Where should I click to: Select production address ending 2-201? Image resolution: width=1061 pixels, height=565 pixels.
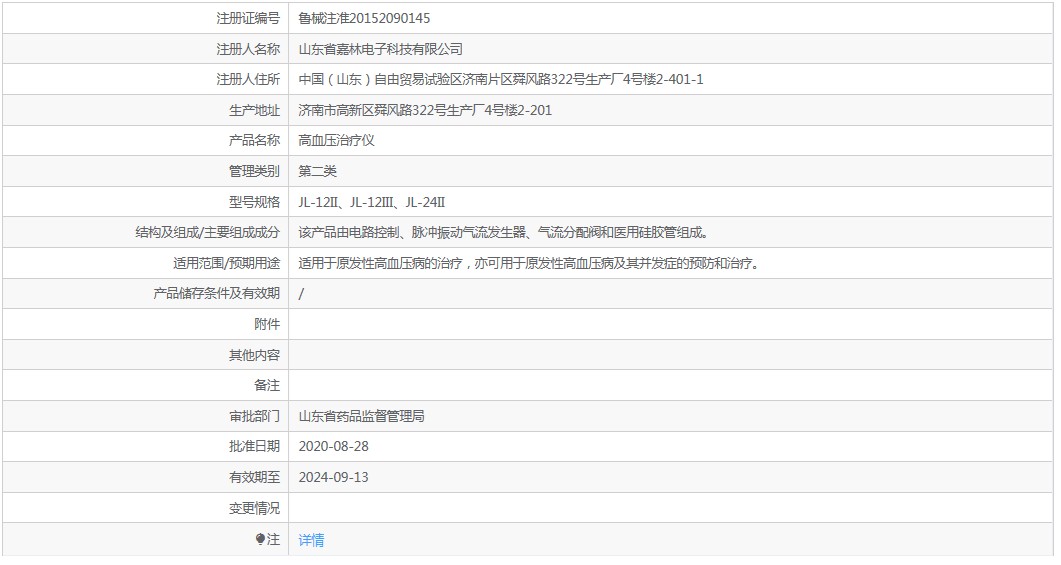point(425,110)
